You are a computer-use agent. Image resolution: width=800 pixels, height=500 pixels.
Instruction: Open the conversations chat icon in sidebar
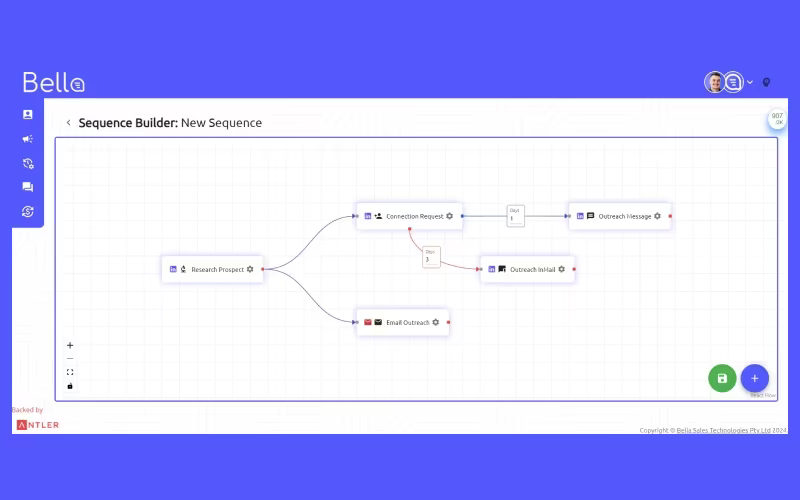pos(28,187)
